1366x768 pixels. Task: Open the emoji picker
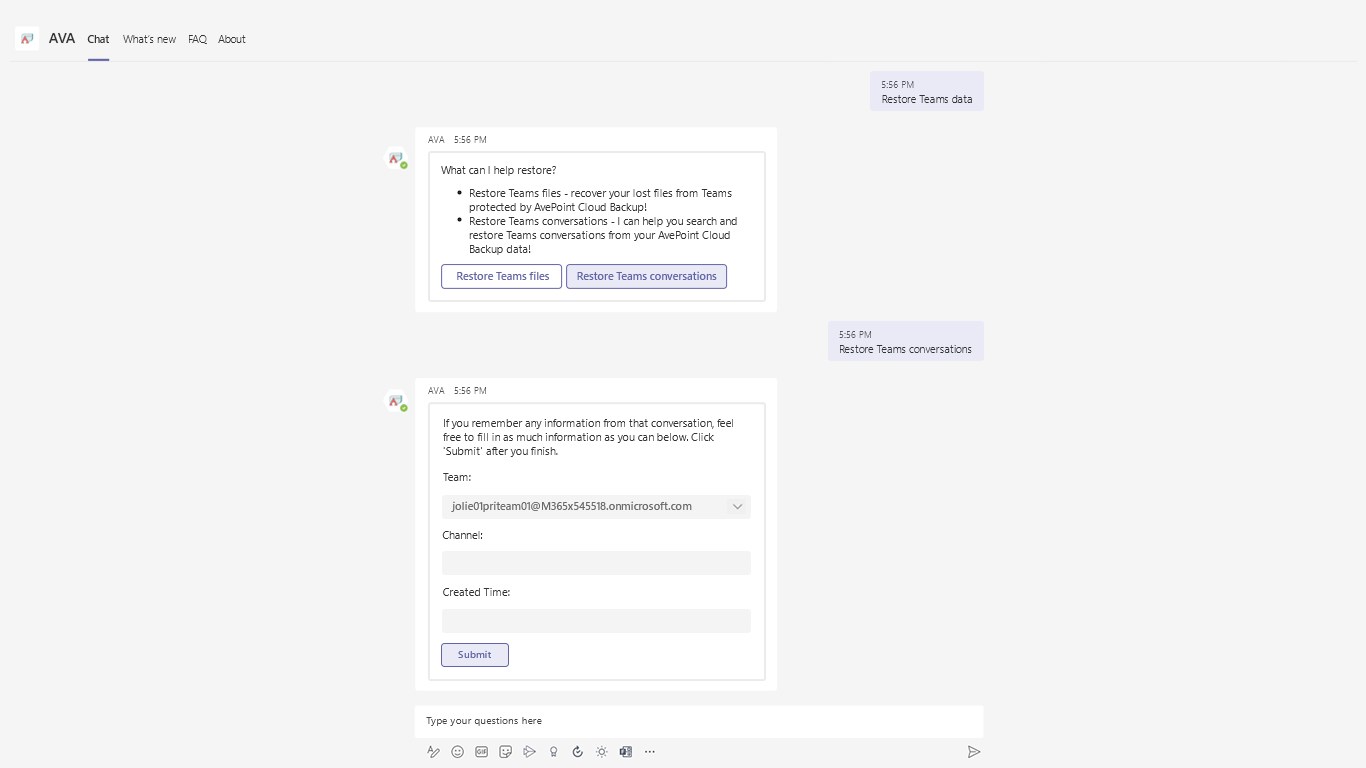tap(458, 752)
